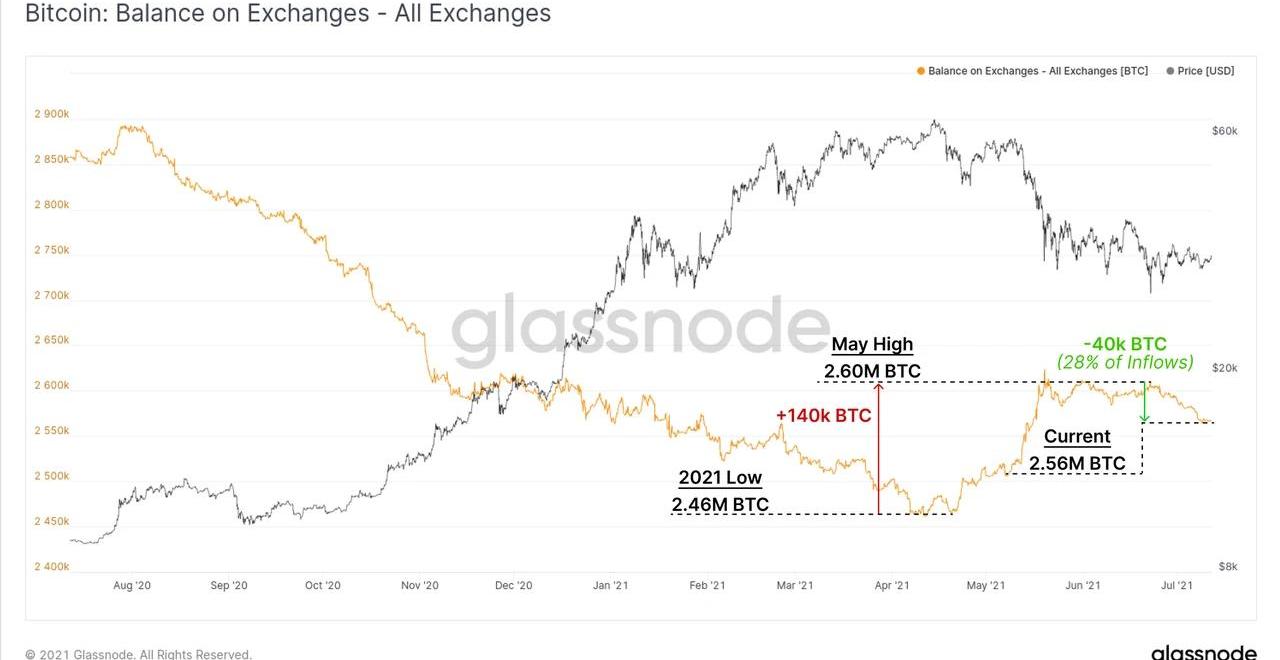
Task: Select the chart title Bitcoin: Balance on Exchanges
Action: pos(288,14)
